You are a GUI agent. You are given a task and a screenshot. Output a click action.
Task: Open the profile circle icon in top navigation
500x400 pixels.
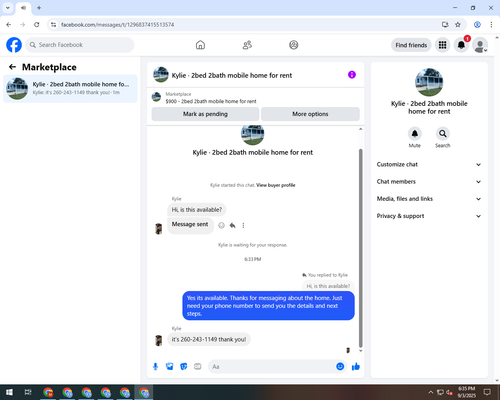point(294,45)
